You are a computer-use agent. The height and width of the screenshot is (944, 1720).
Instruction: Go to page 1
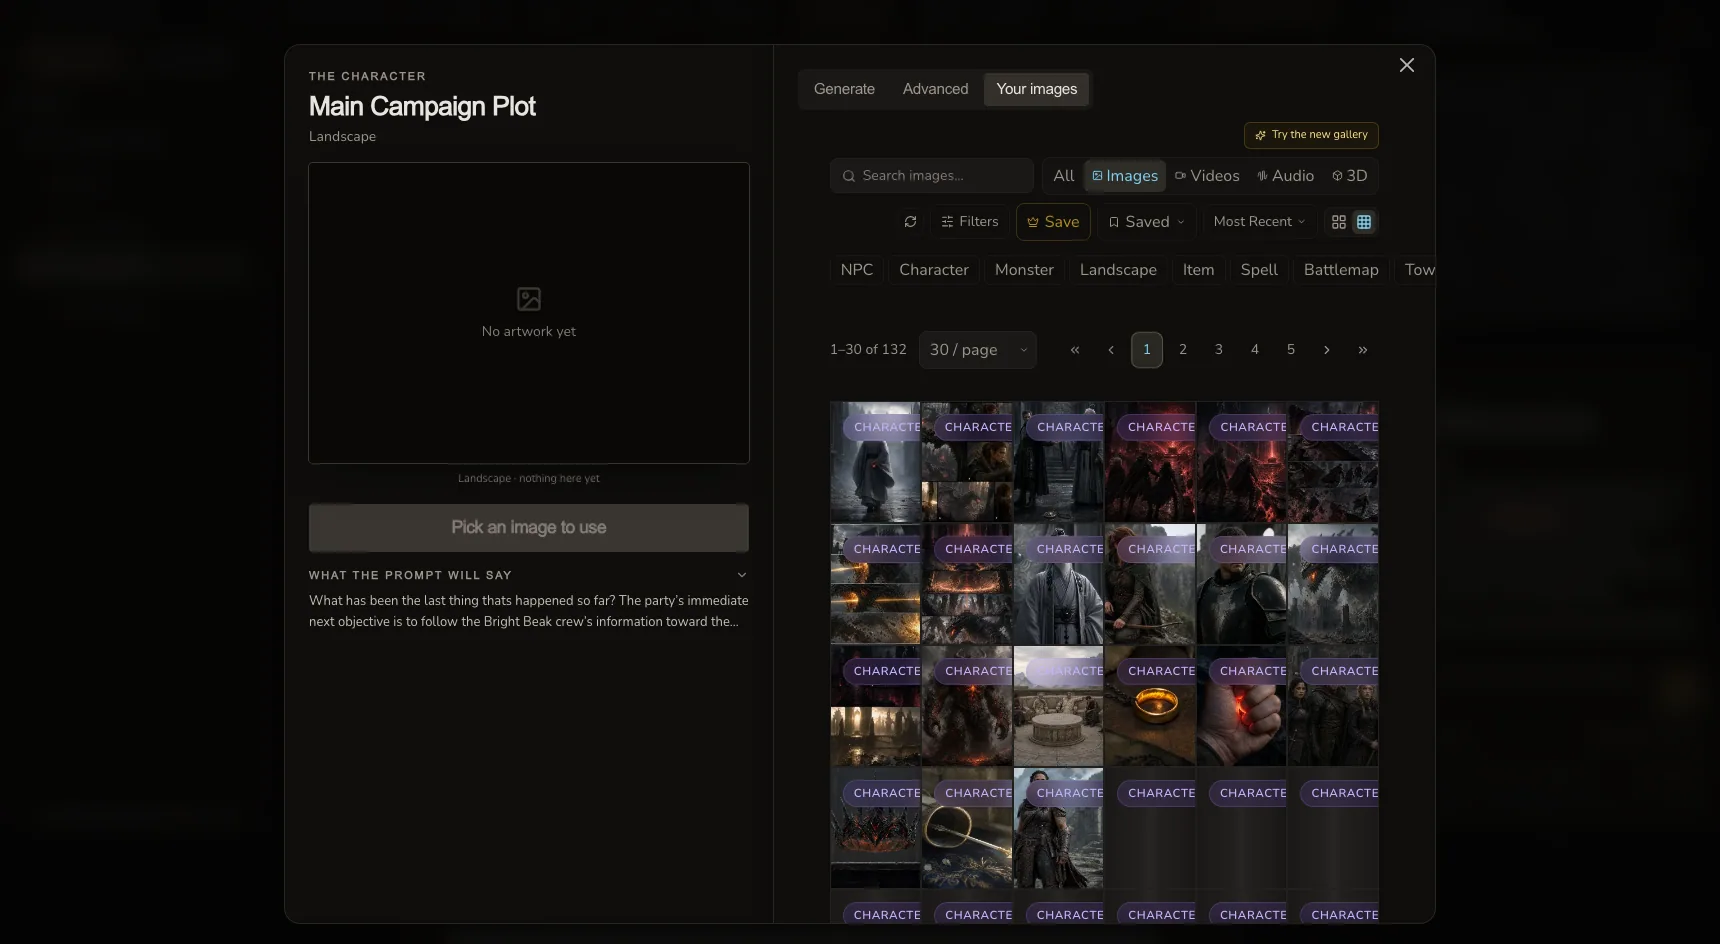pos(1147,350)
